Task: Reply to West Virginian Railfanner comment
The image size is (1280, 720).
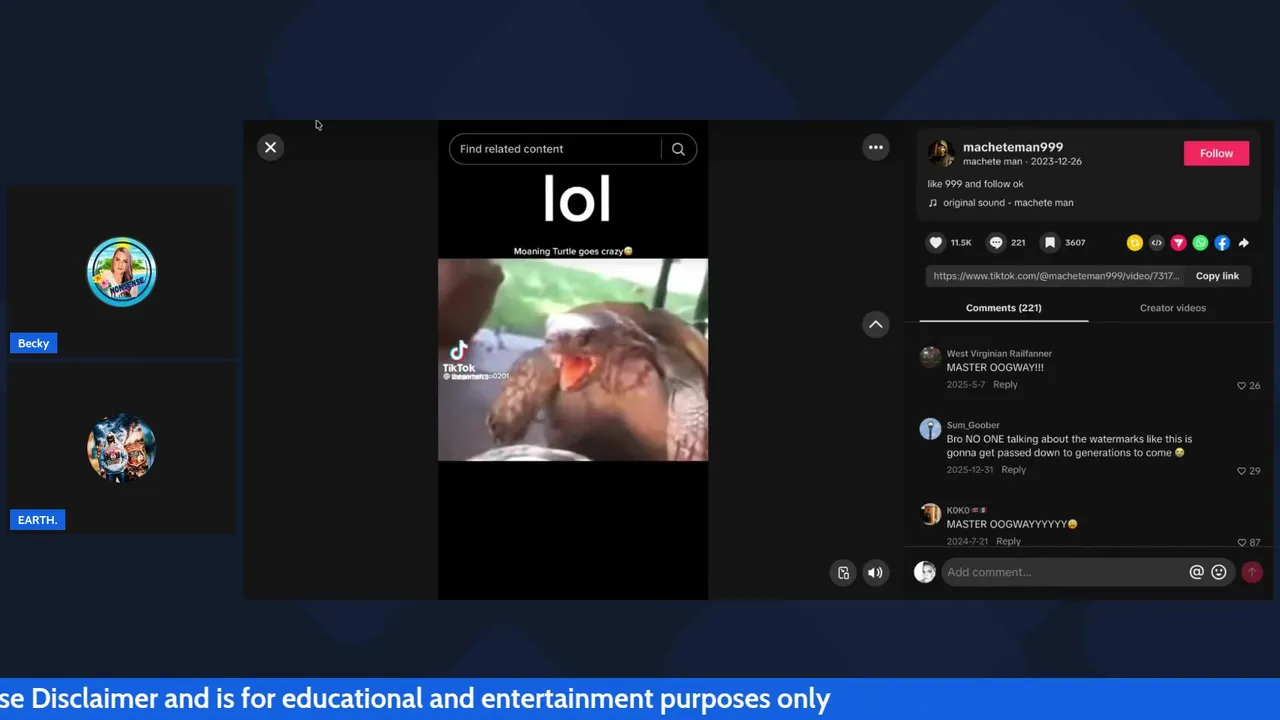Action: [1005, 385]
